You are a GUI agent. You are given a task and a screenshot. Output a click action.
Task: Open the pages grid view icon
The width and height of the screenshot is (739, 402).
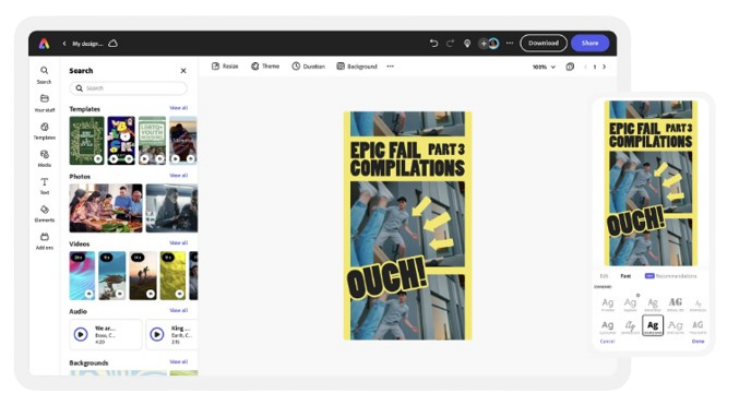tap(570, 67)
